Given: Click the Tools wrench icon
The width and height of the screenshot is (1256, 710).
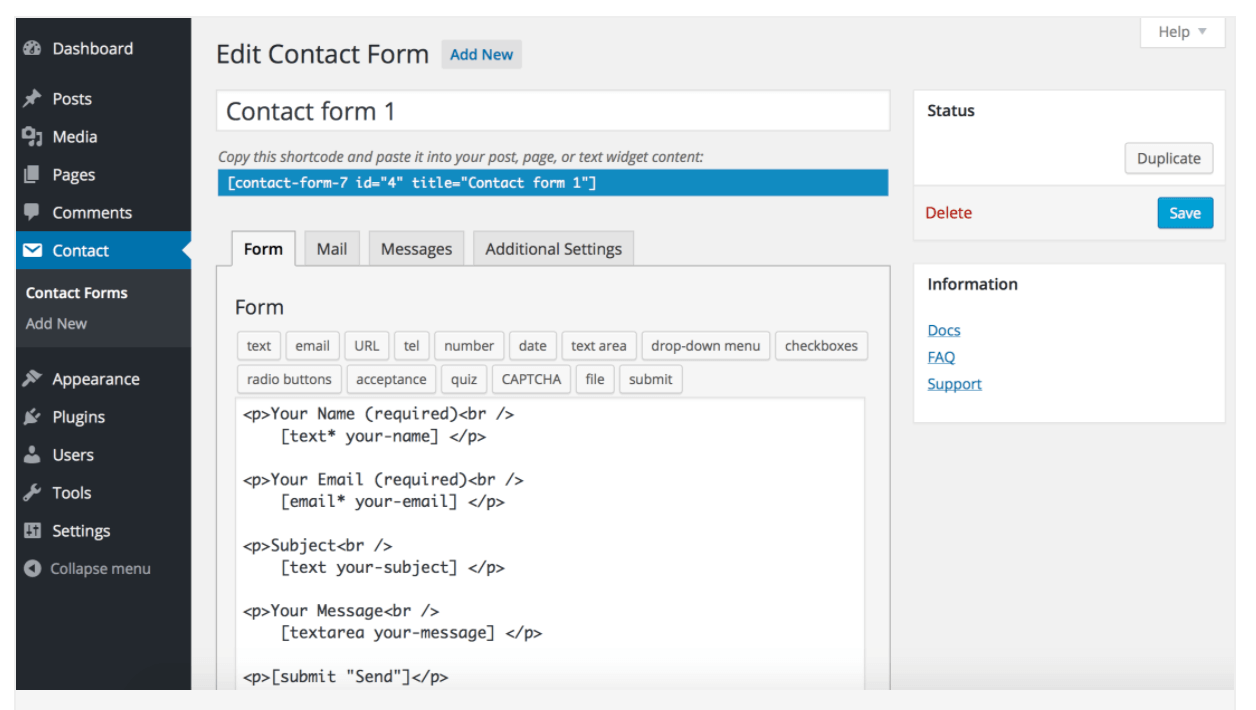Looking at the screenshot, I should pyautogui.click(x=32, y=493).
